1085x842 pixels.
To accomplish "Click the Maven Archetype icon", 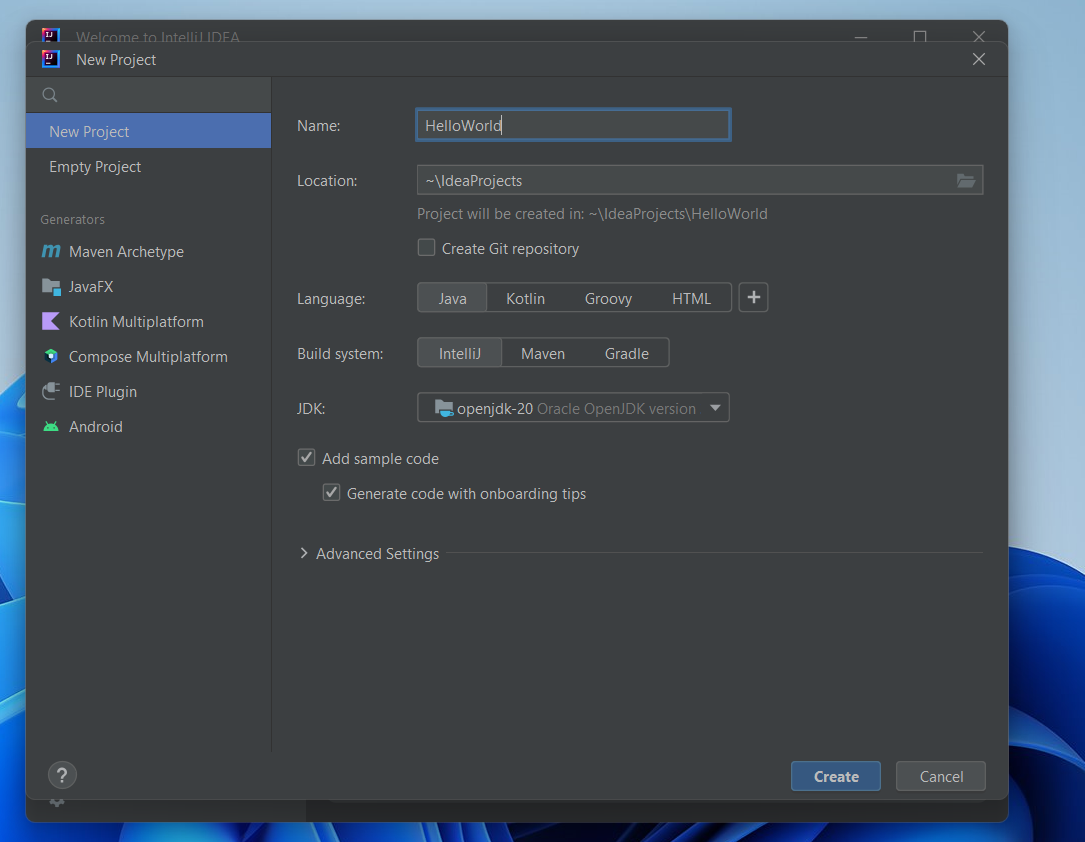I will tap(51, 251).
